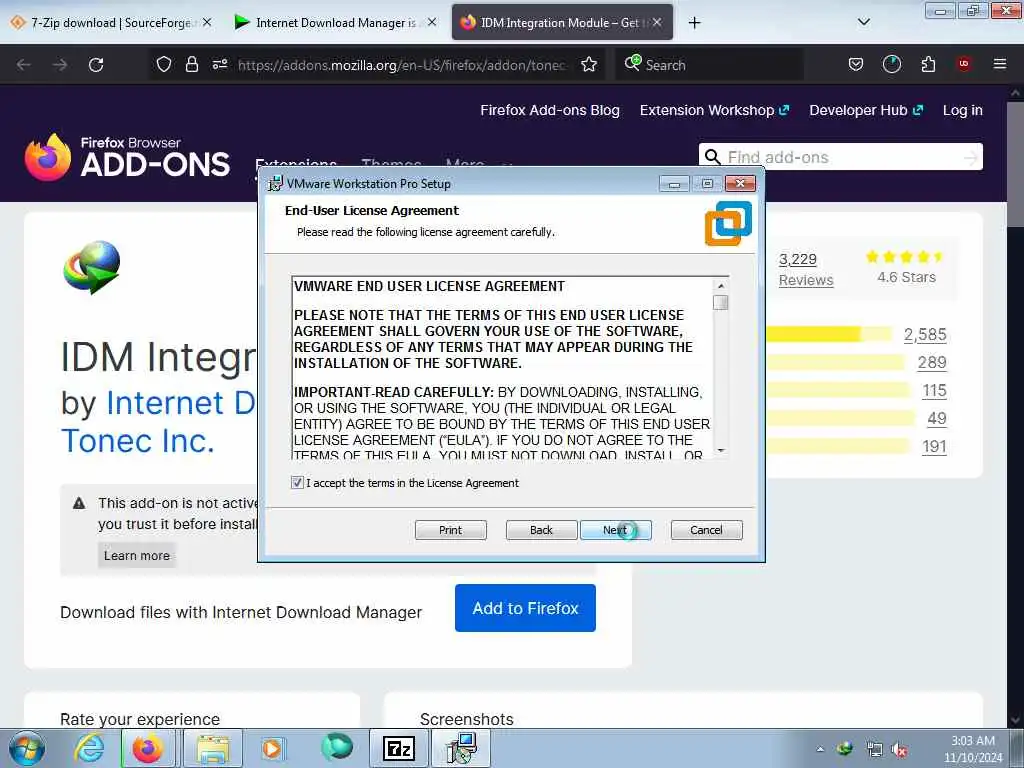This screenshot has height=768, width=1024.
Task: Open Windows Media Player from taskbar
Action: pos(273,748)
